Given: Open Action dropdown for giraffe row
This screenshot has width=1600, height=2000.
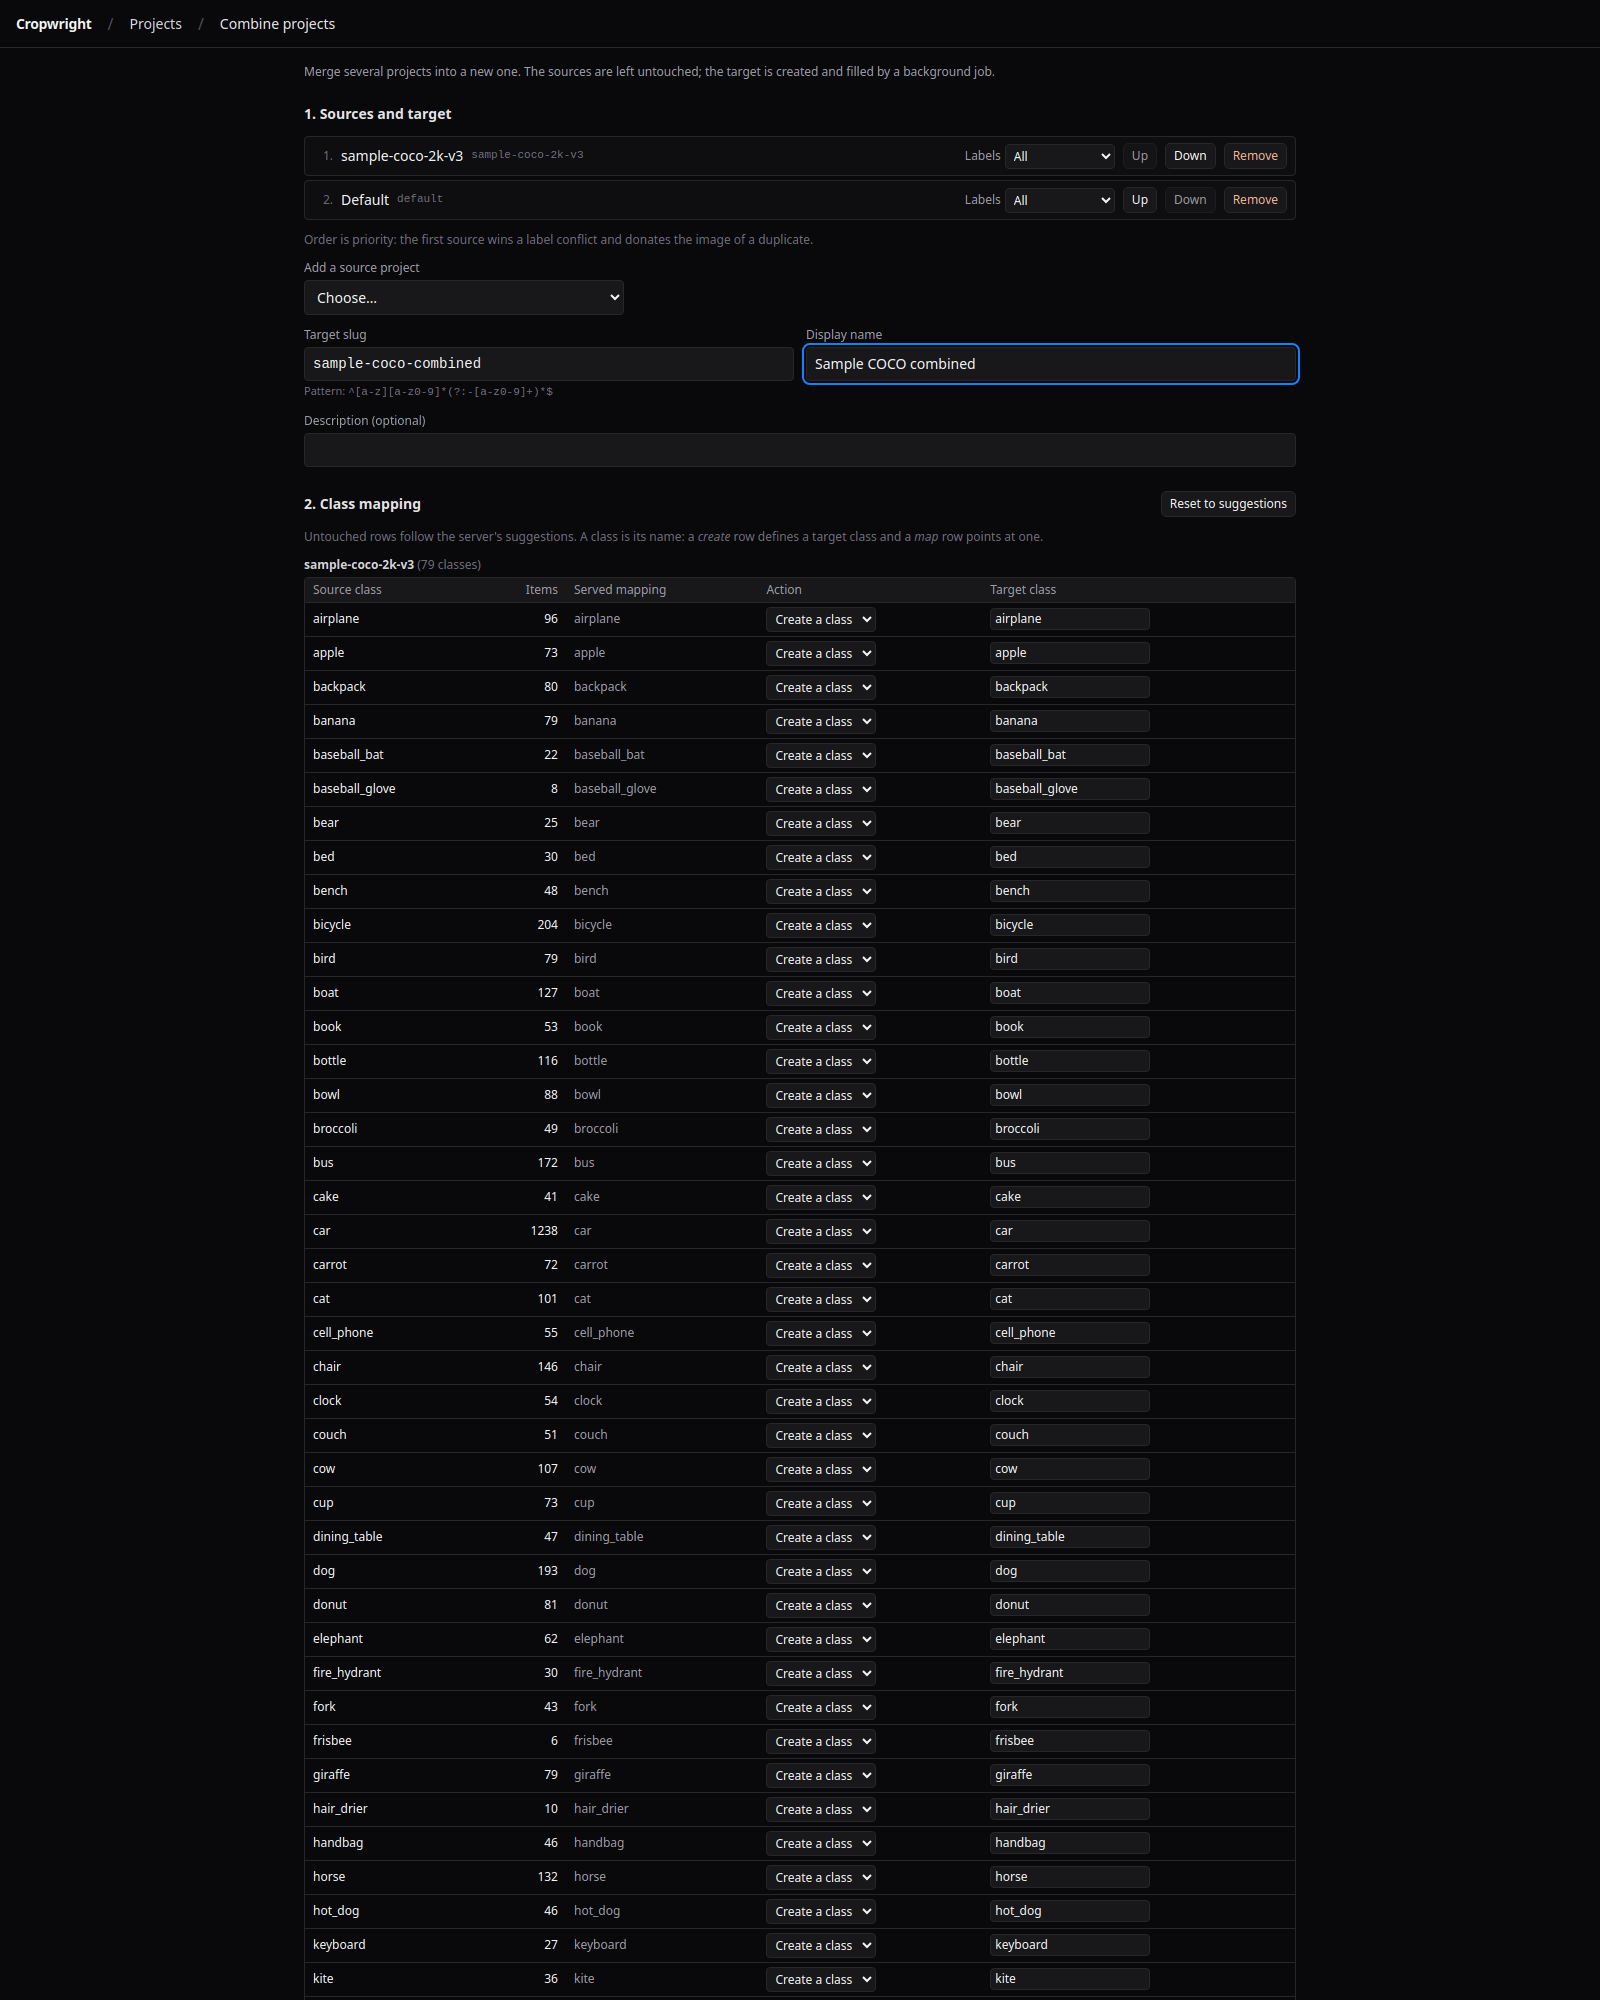Looking at the screenshot, I should 821,1776.
